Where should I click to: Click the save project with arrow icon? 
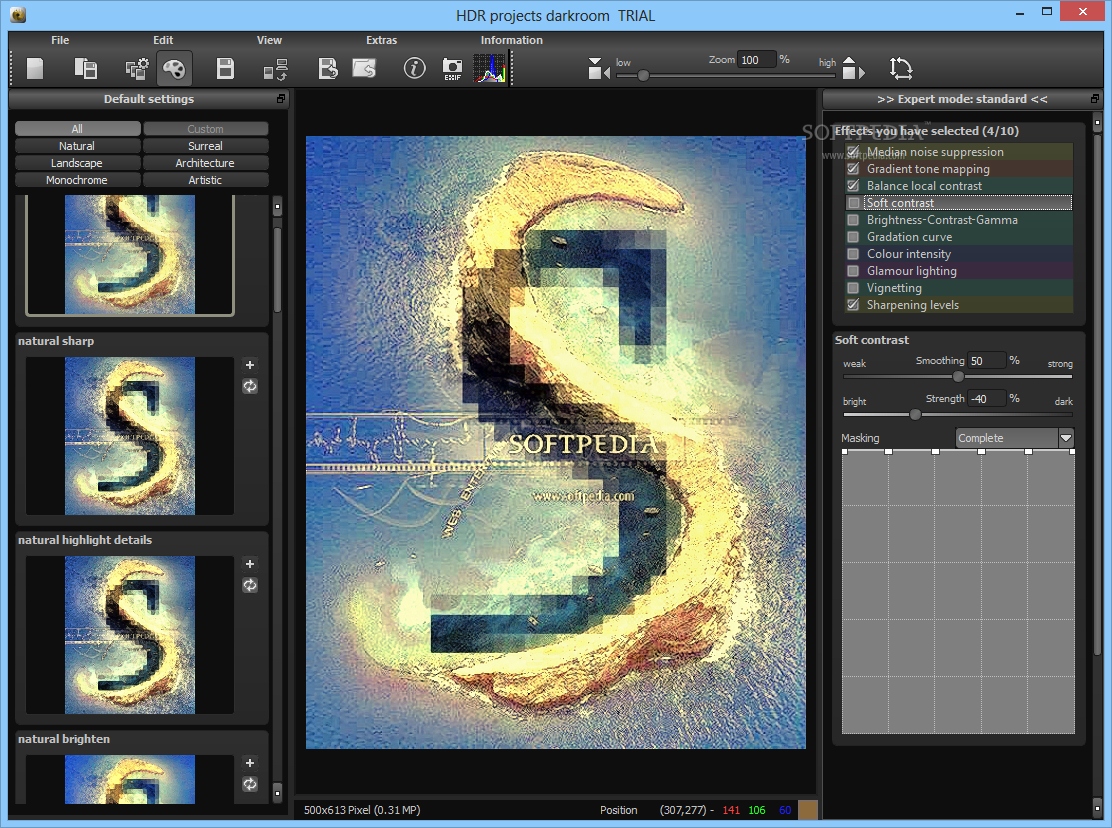(x=328, y=69)
